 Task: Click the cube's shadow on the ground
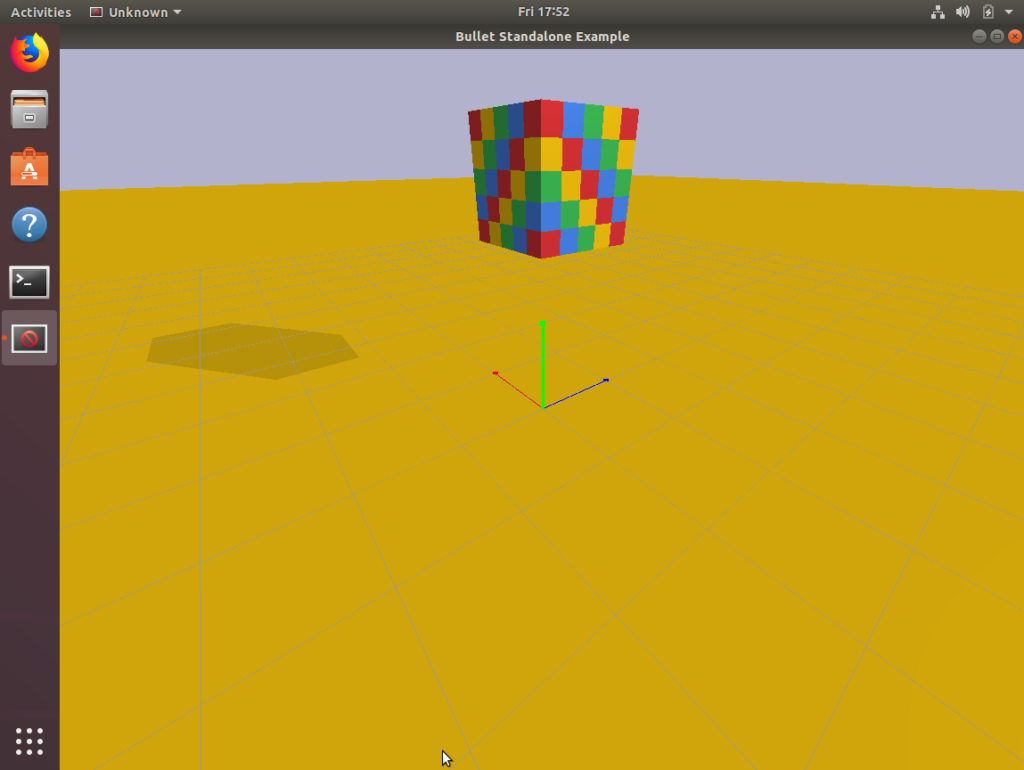252,350
